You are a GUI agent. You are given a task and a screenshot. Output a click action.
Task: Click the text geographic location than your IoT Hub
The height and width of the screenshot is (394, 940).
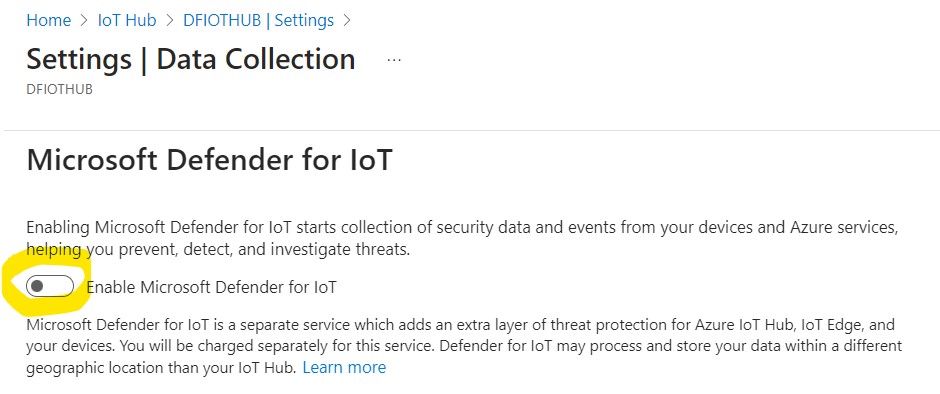point(161,367)
